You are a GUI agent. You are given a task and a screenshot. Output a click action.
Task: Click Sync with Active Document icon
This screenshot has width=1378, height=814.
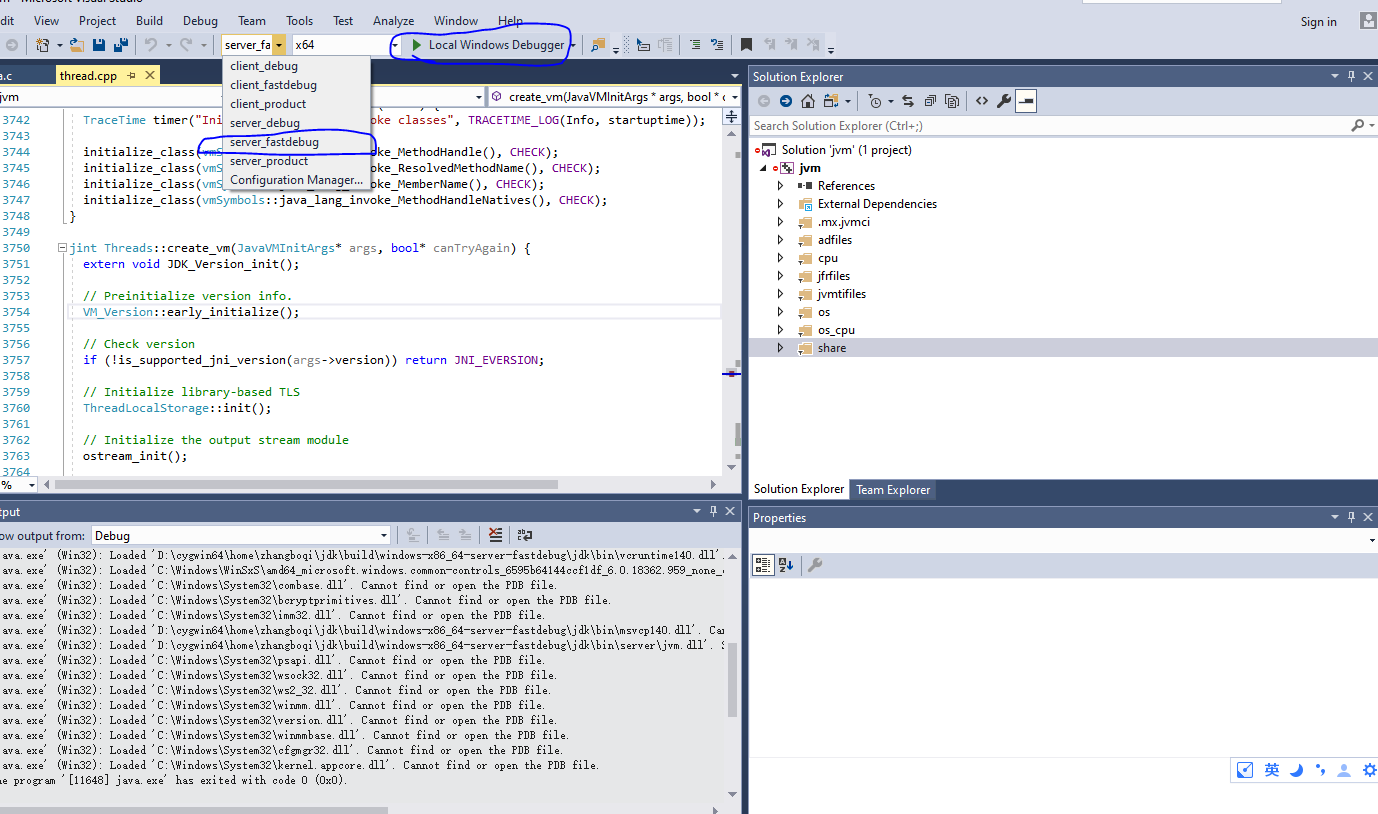908,101
